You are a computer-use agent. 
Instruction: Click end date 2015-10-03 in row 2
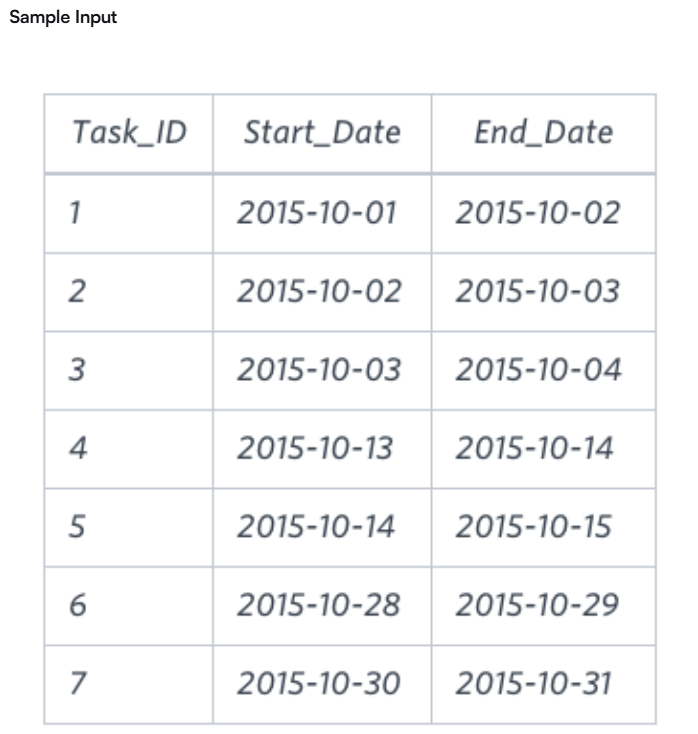click(x=538, y=291)
